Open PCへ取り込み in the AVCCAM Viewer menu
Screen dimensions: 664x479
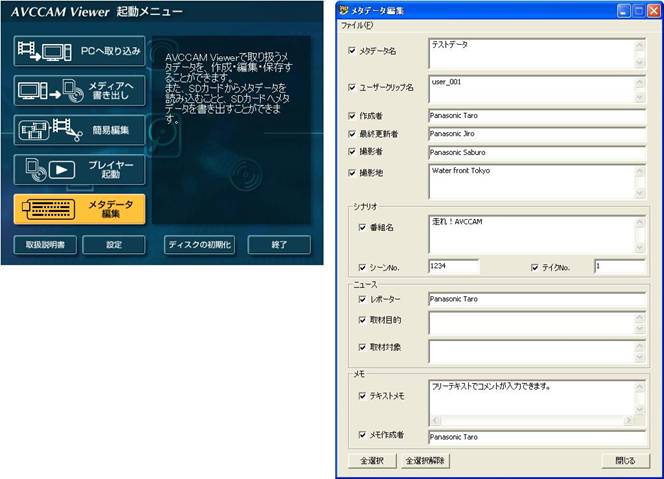tap(79, 51)
